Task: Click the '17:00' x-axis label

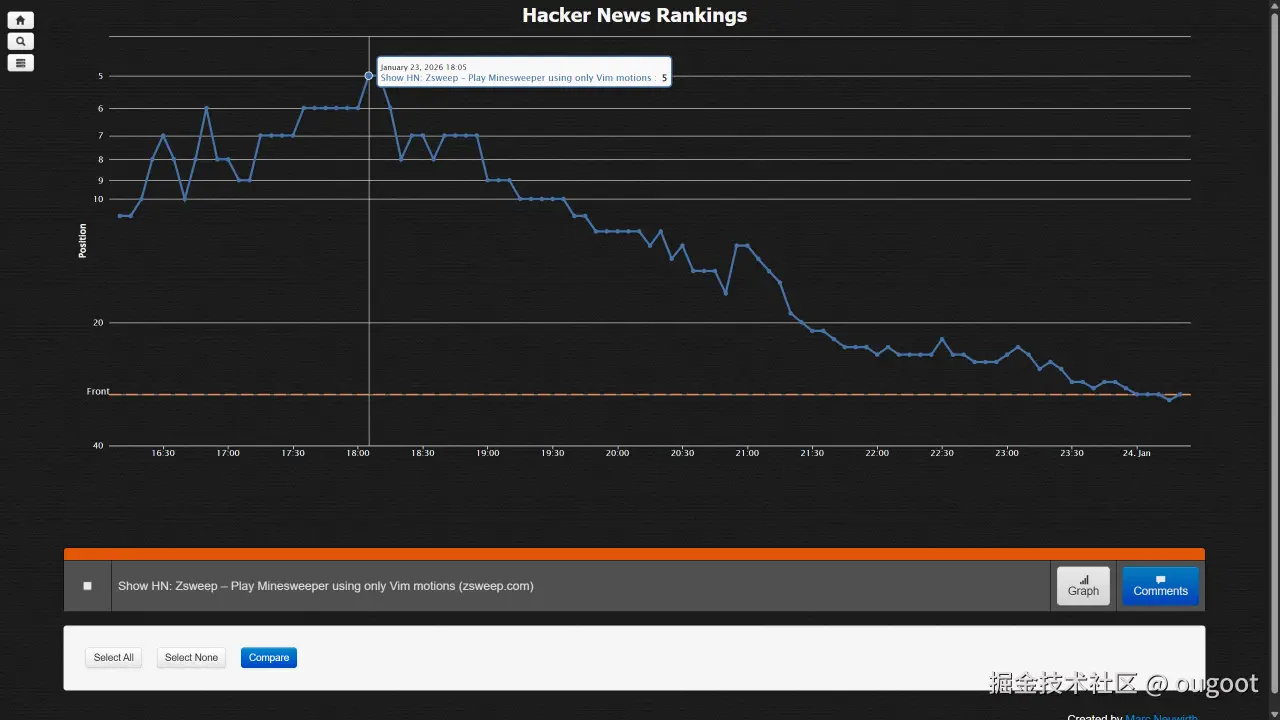Action: point(228,453)
